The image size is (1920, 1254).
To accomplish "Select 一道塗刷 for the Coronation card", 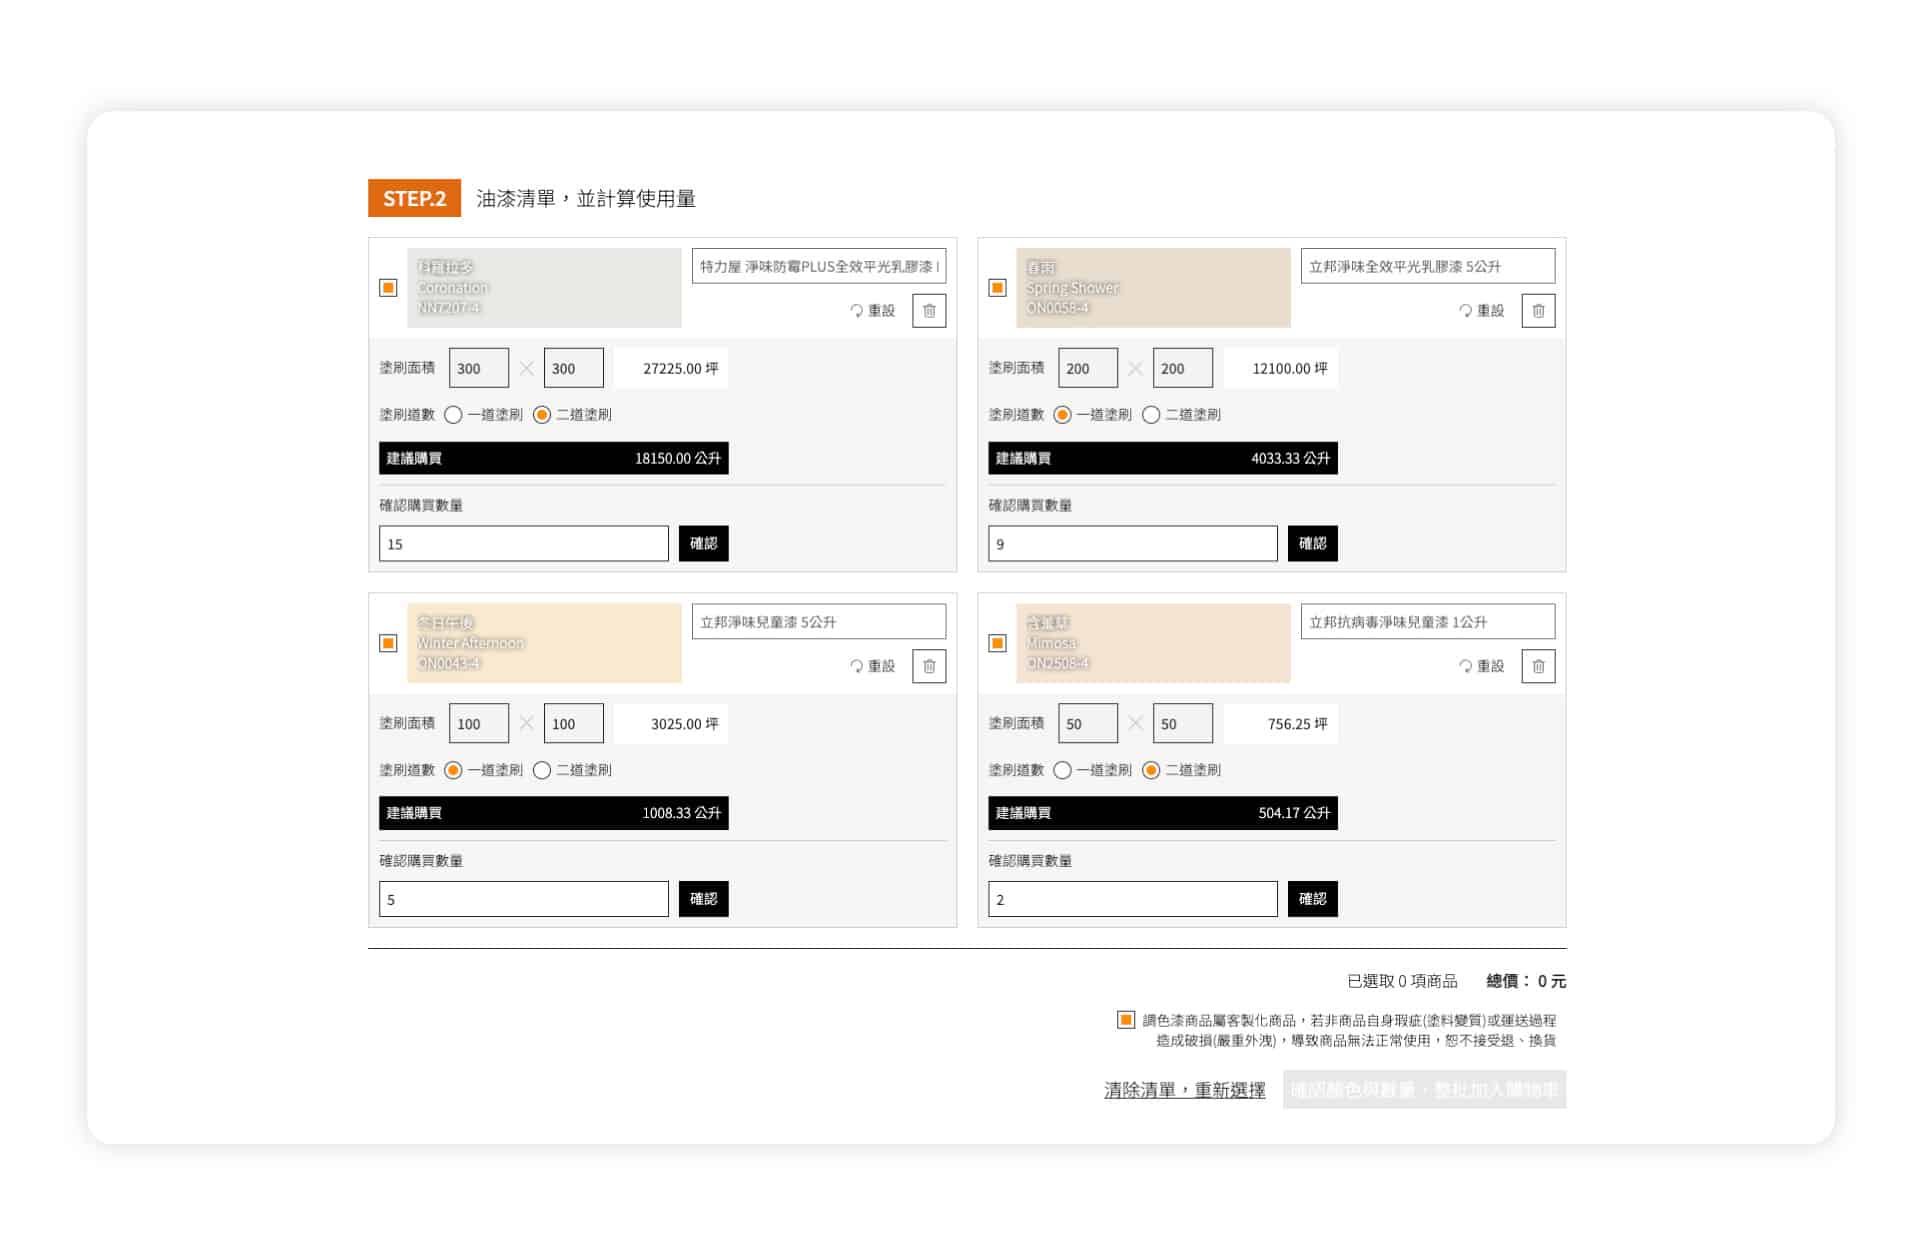I will [x=453, y=415].
